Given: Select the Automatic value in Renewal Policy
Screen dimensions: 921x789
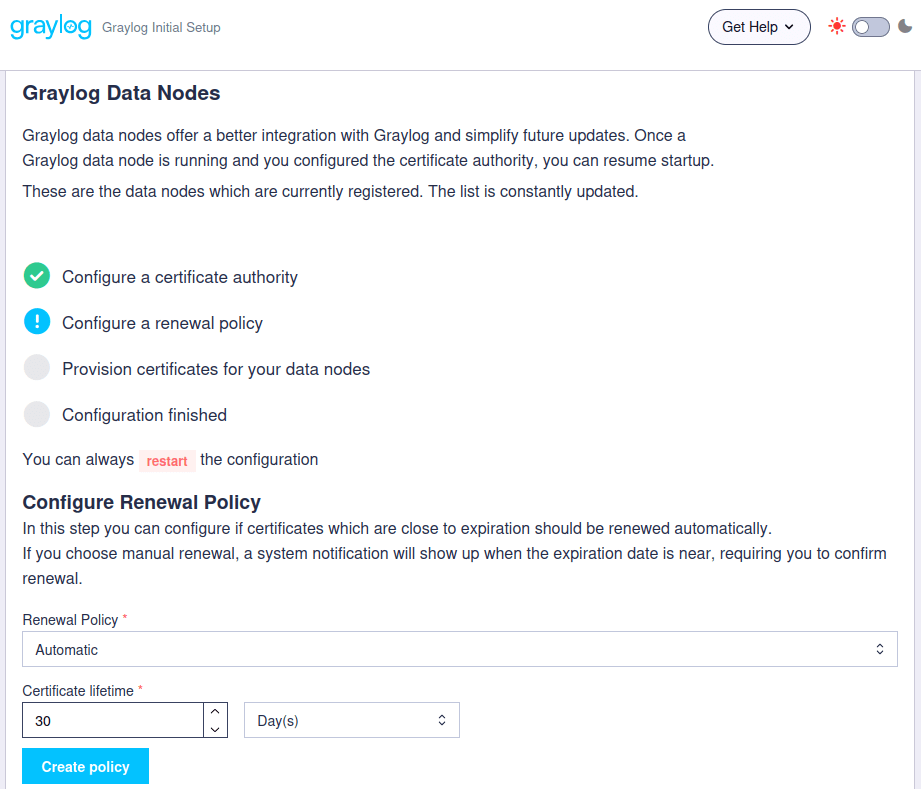Looking at the screenshot, I should [67, 649].
